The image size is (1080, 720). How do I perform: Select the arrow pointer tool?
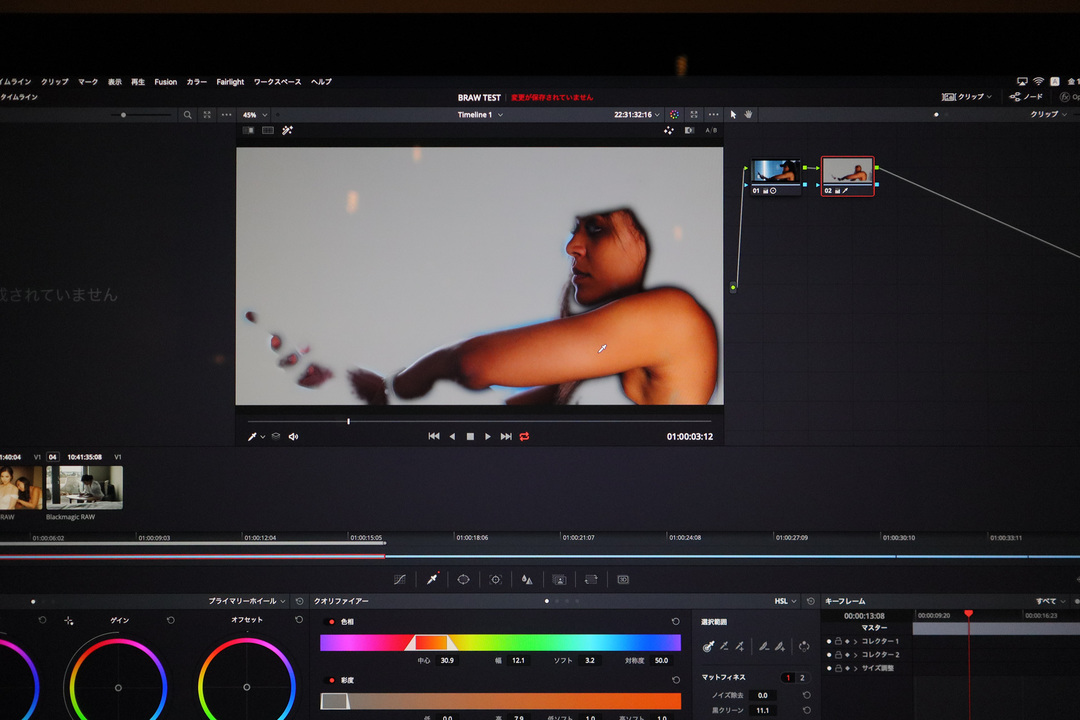pyautogui.click(x=733, y=114)
